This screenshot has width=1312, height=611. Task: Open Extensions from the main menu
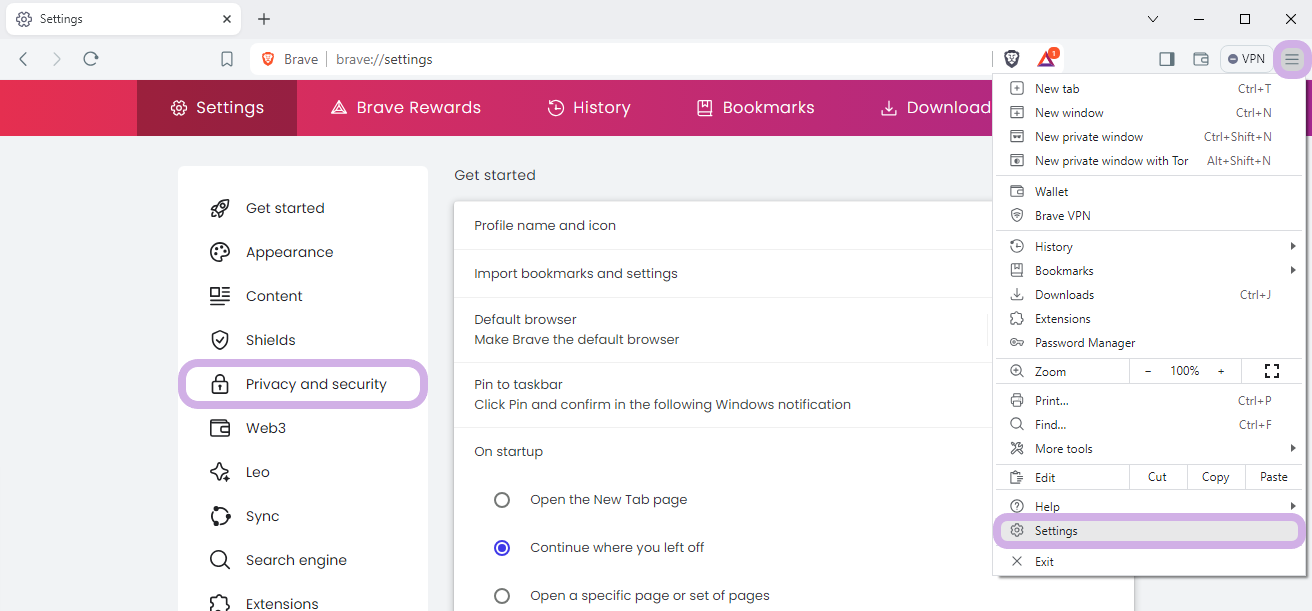1149,319
